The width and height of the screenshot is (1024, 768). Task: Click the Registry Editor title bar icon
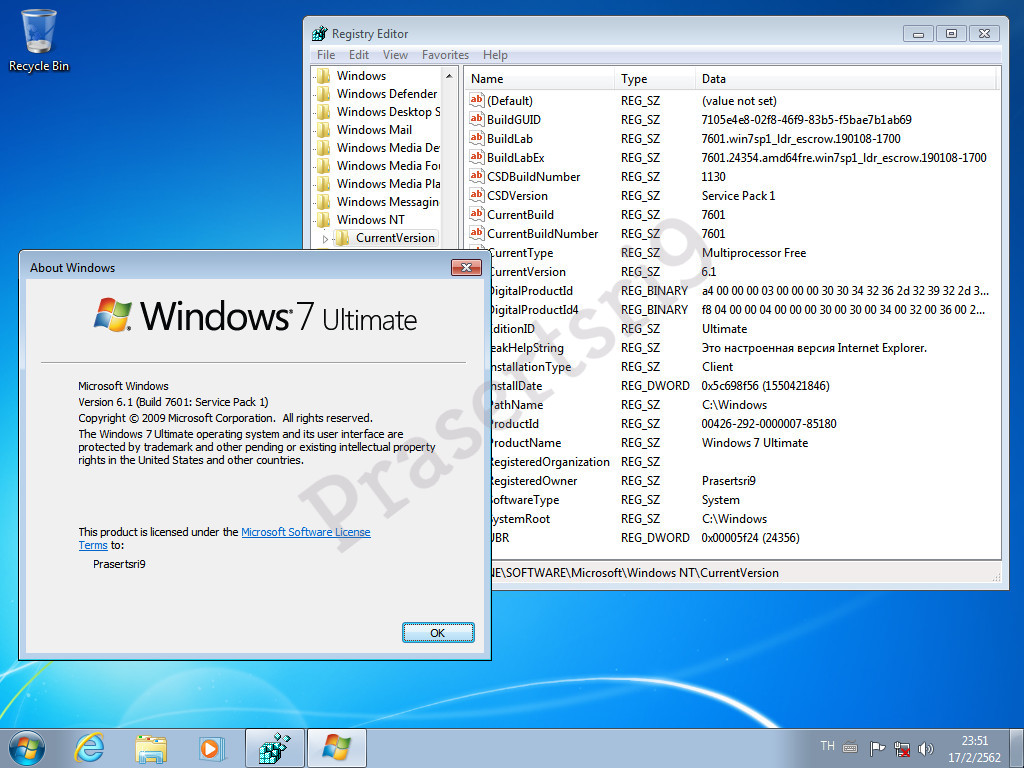pyautogui.click(x=319, y=33)
